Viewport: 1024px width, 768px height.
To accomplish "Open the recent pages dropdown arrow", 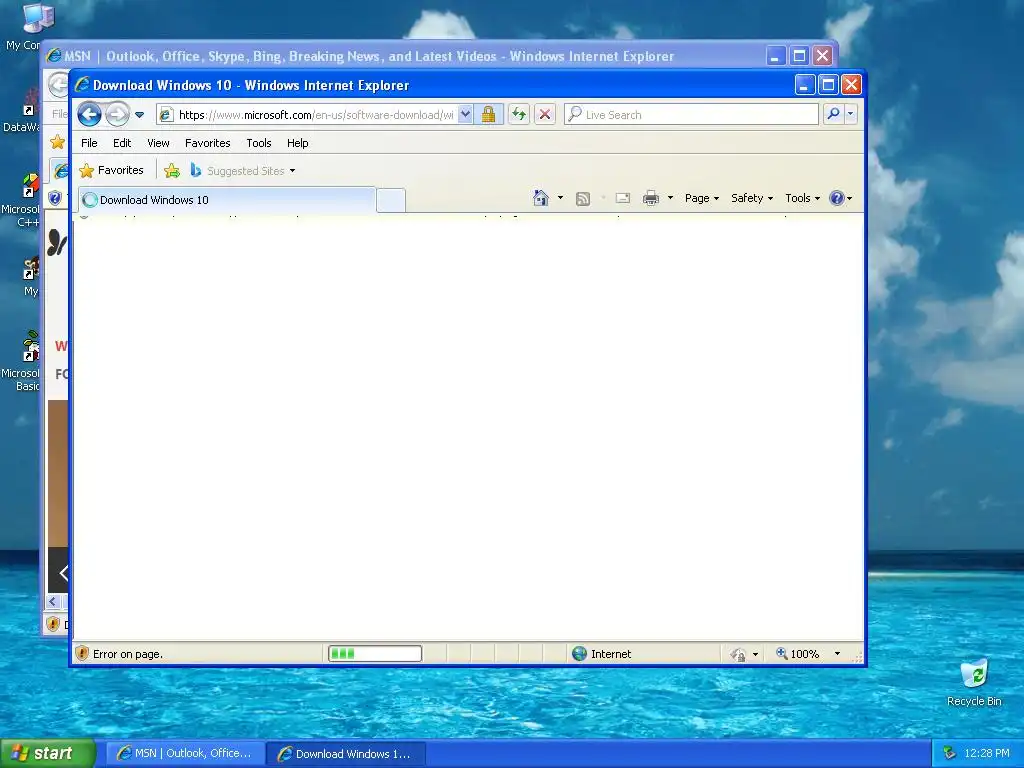I will coord(139,115).
